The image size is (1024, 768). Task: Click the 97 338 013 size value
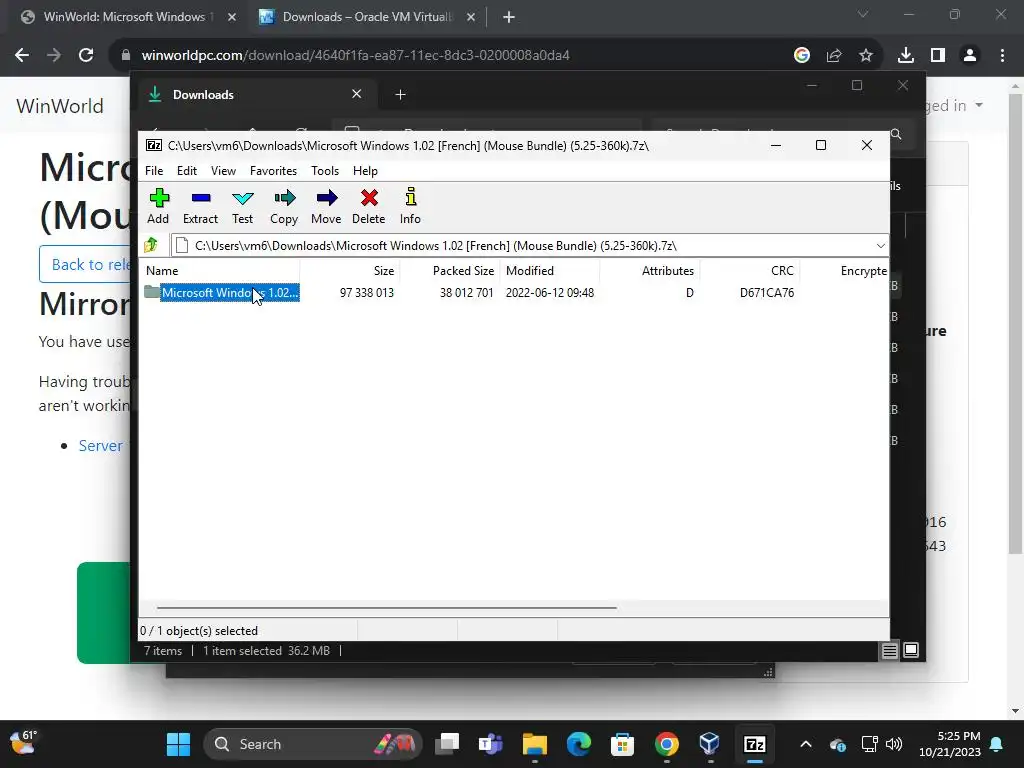pos(366,293)
